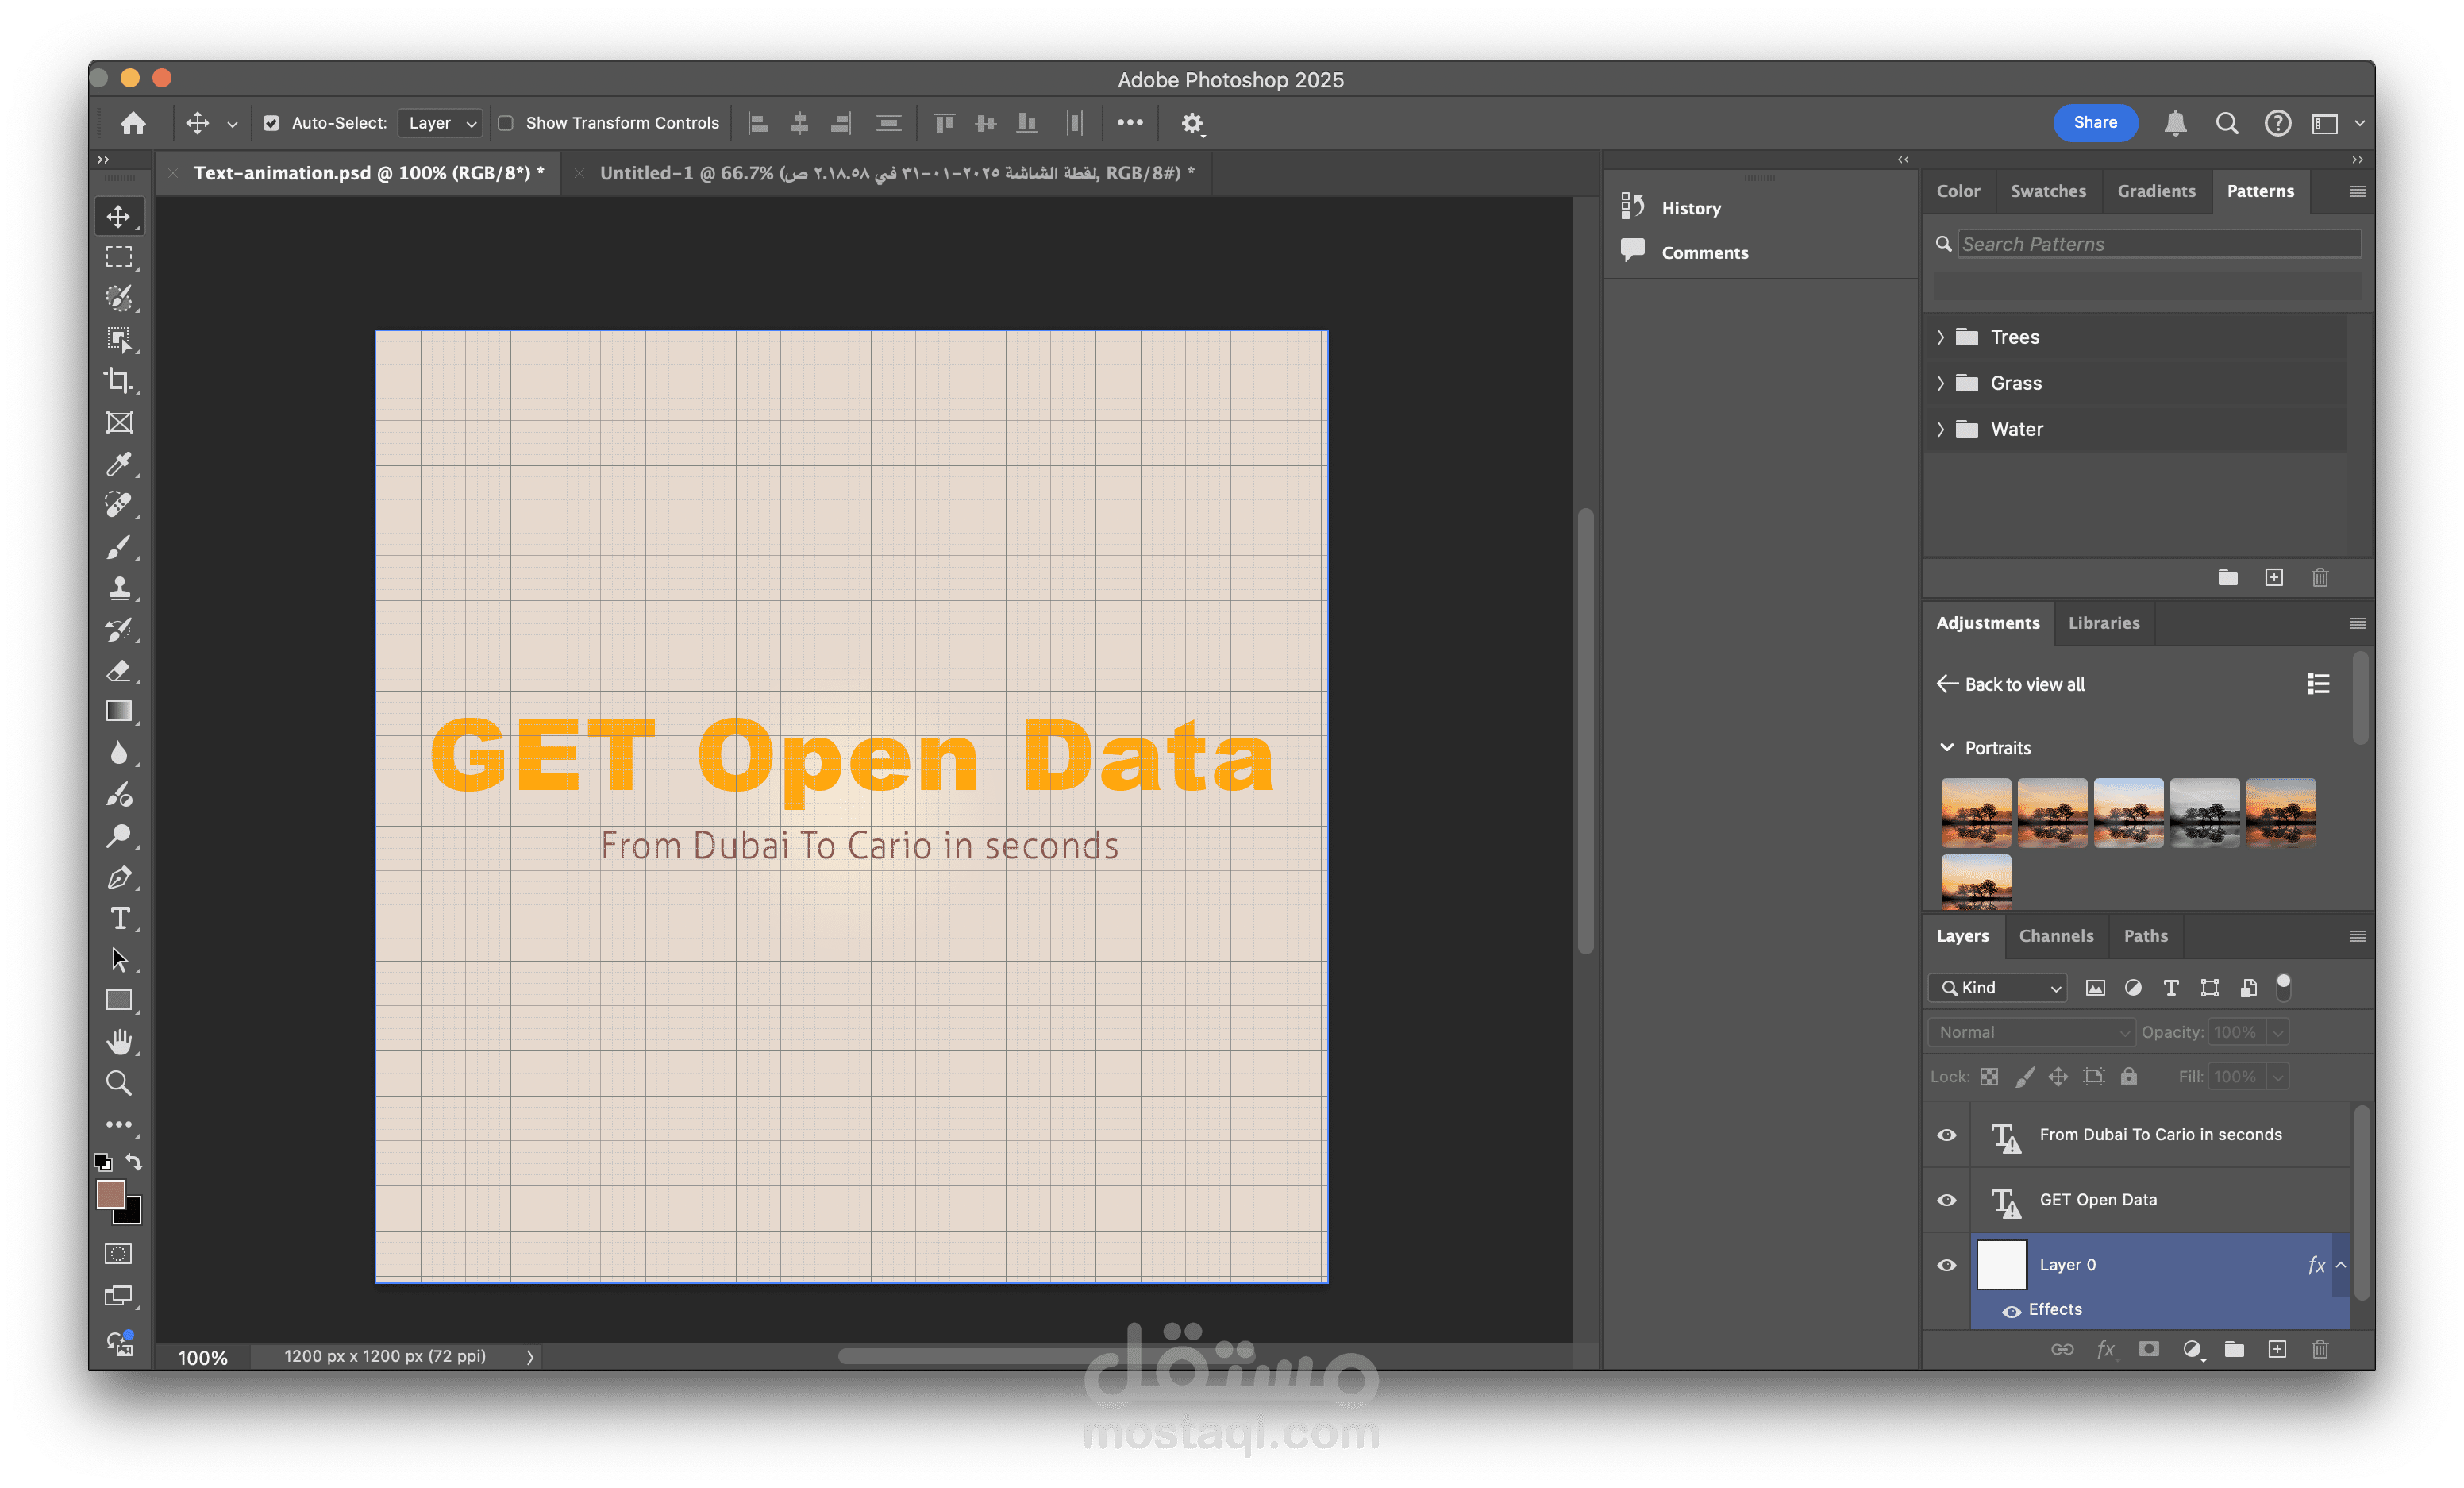Screen dimensions: 2464x1488
Task: Select the Eraser tool
Action: (118, 670)
